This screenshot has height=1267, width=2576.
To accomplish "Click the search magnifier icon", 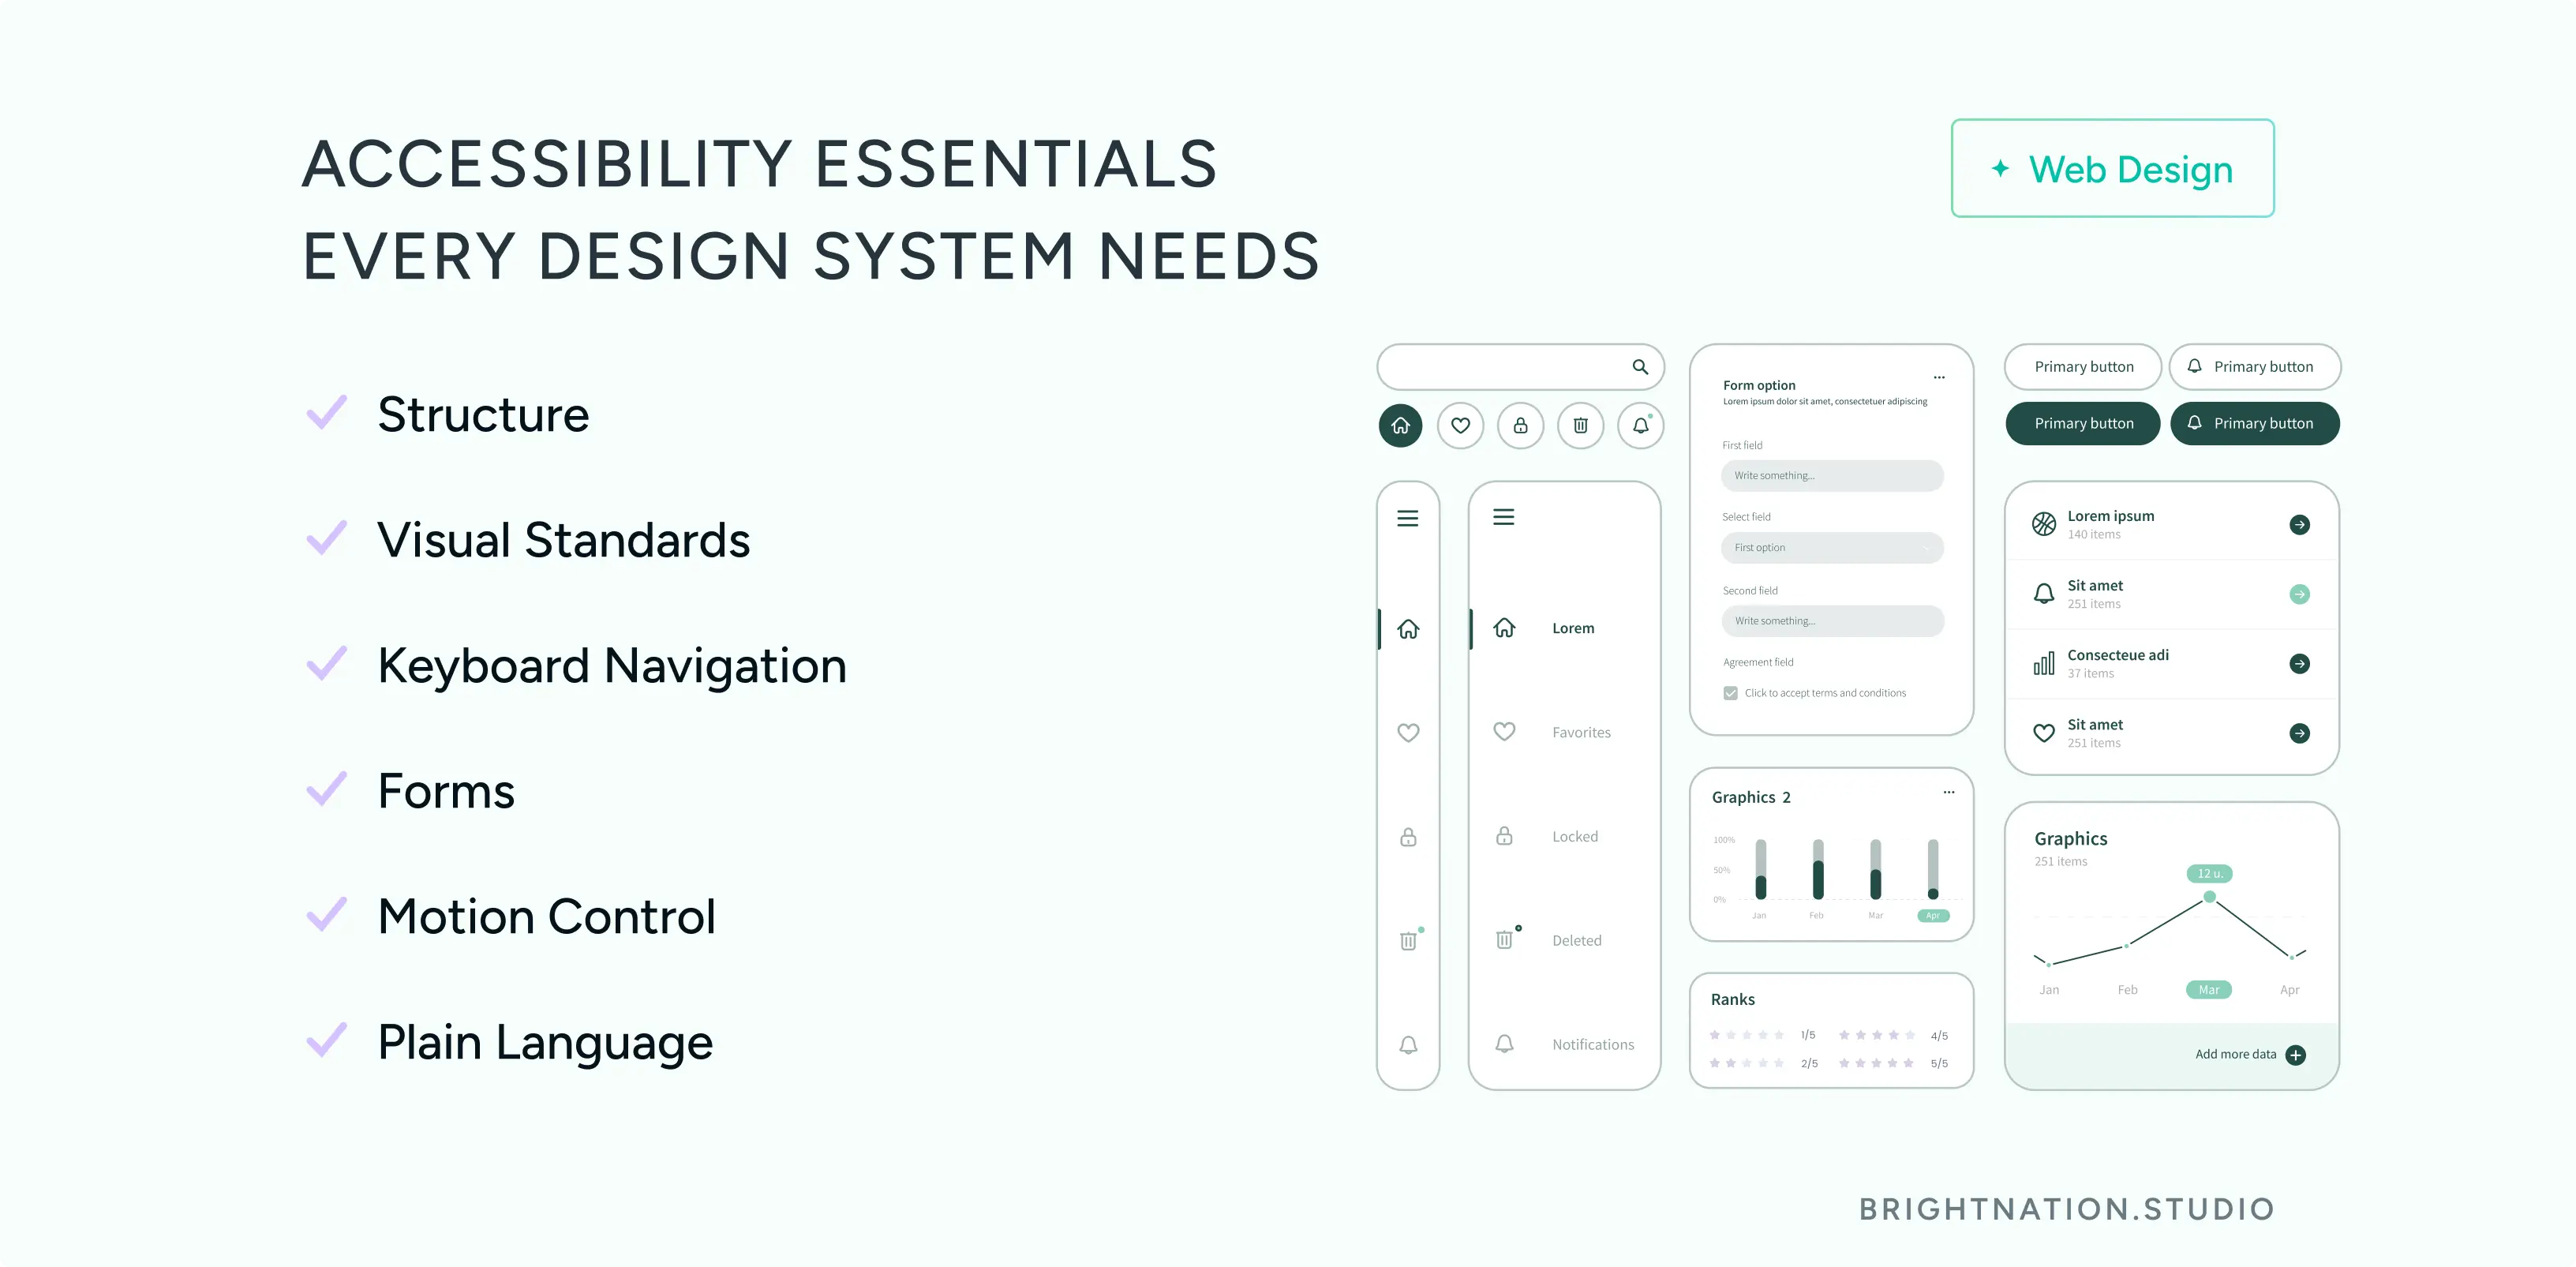I will [x=1640, y=367].
